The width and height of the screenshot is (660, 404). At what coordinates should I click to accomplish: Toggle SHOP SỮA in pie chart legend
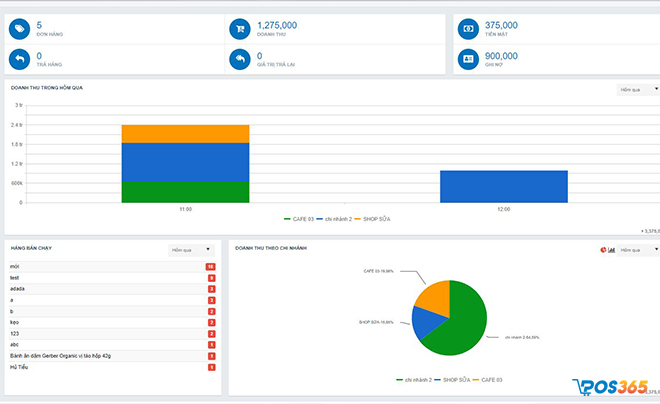452,380
